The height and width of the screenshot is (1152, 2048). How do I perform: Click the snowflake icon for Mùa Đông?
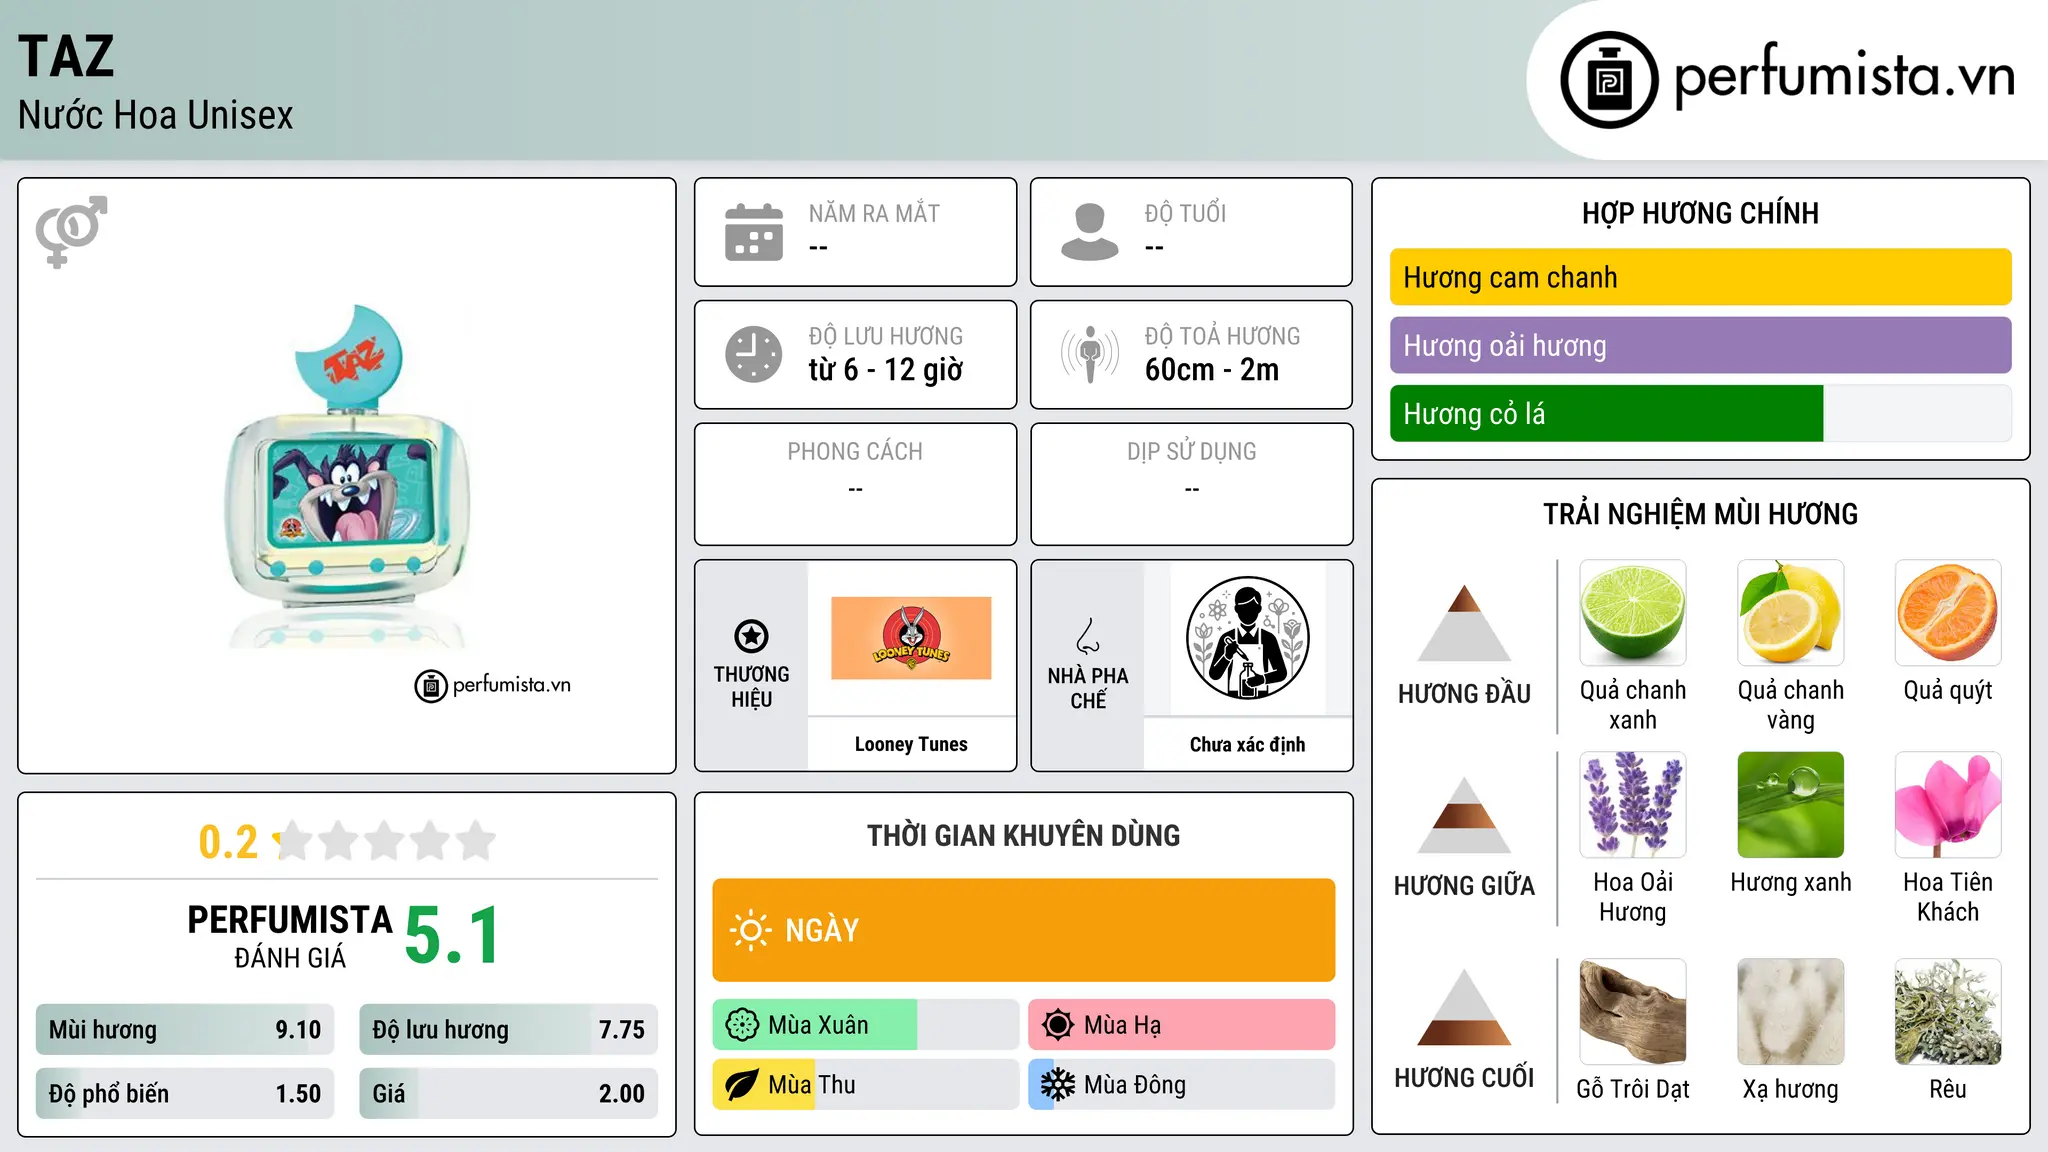[x=1058, y=1085]
